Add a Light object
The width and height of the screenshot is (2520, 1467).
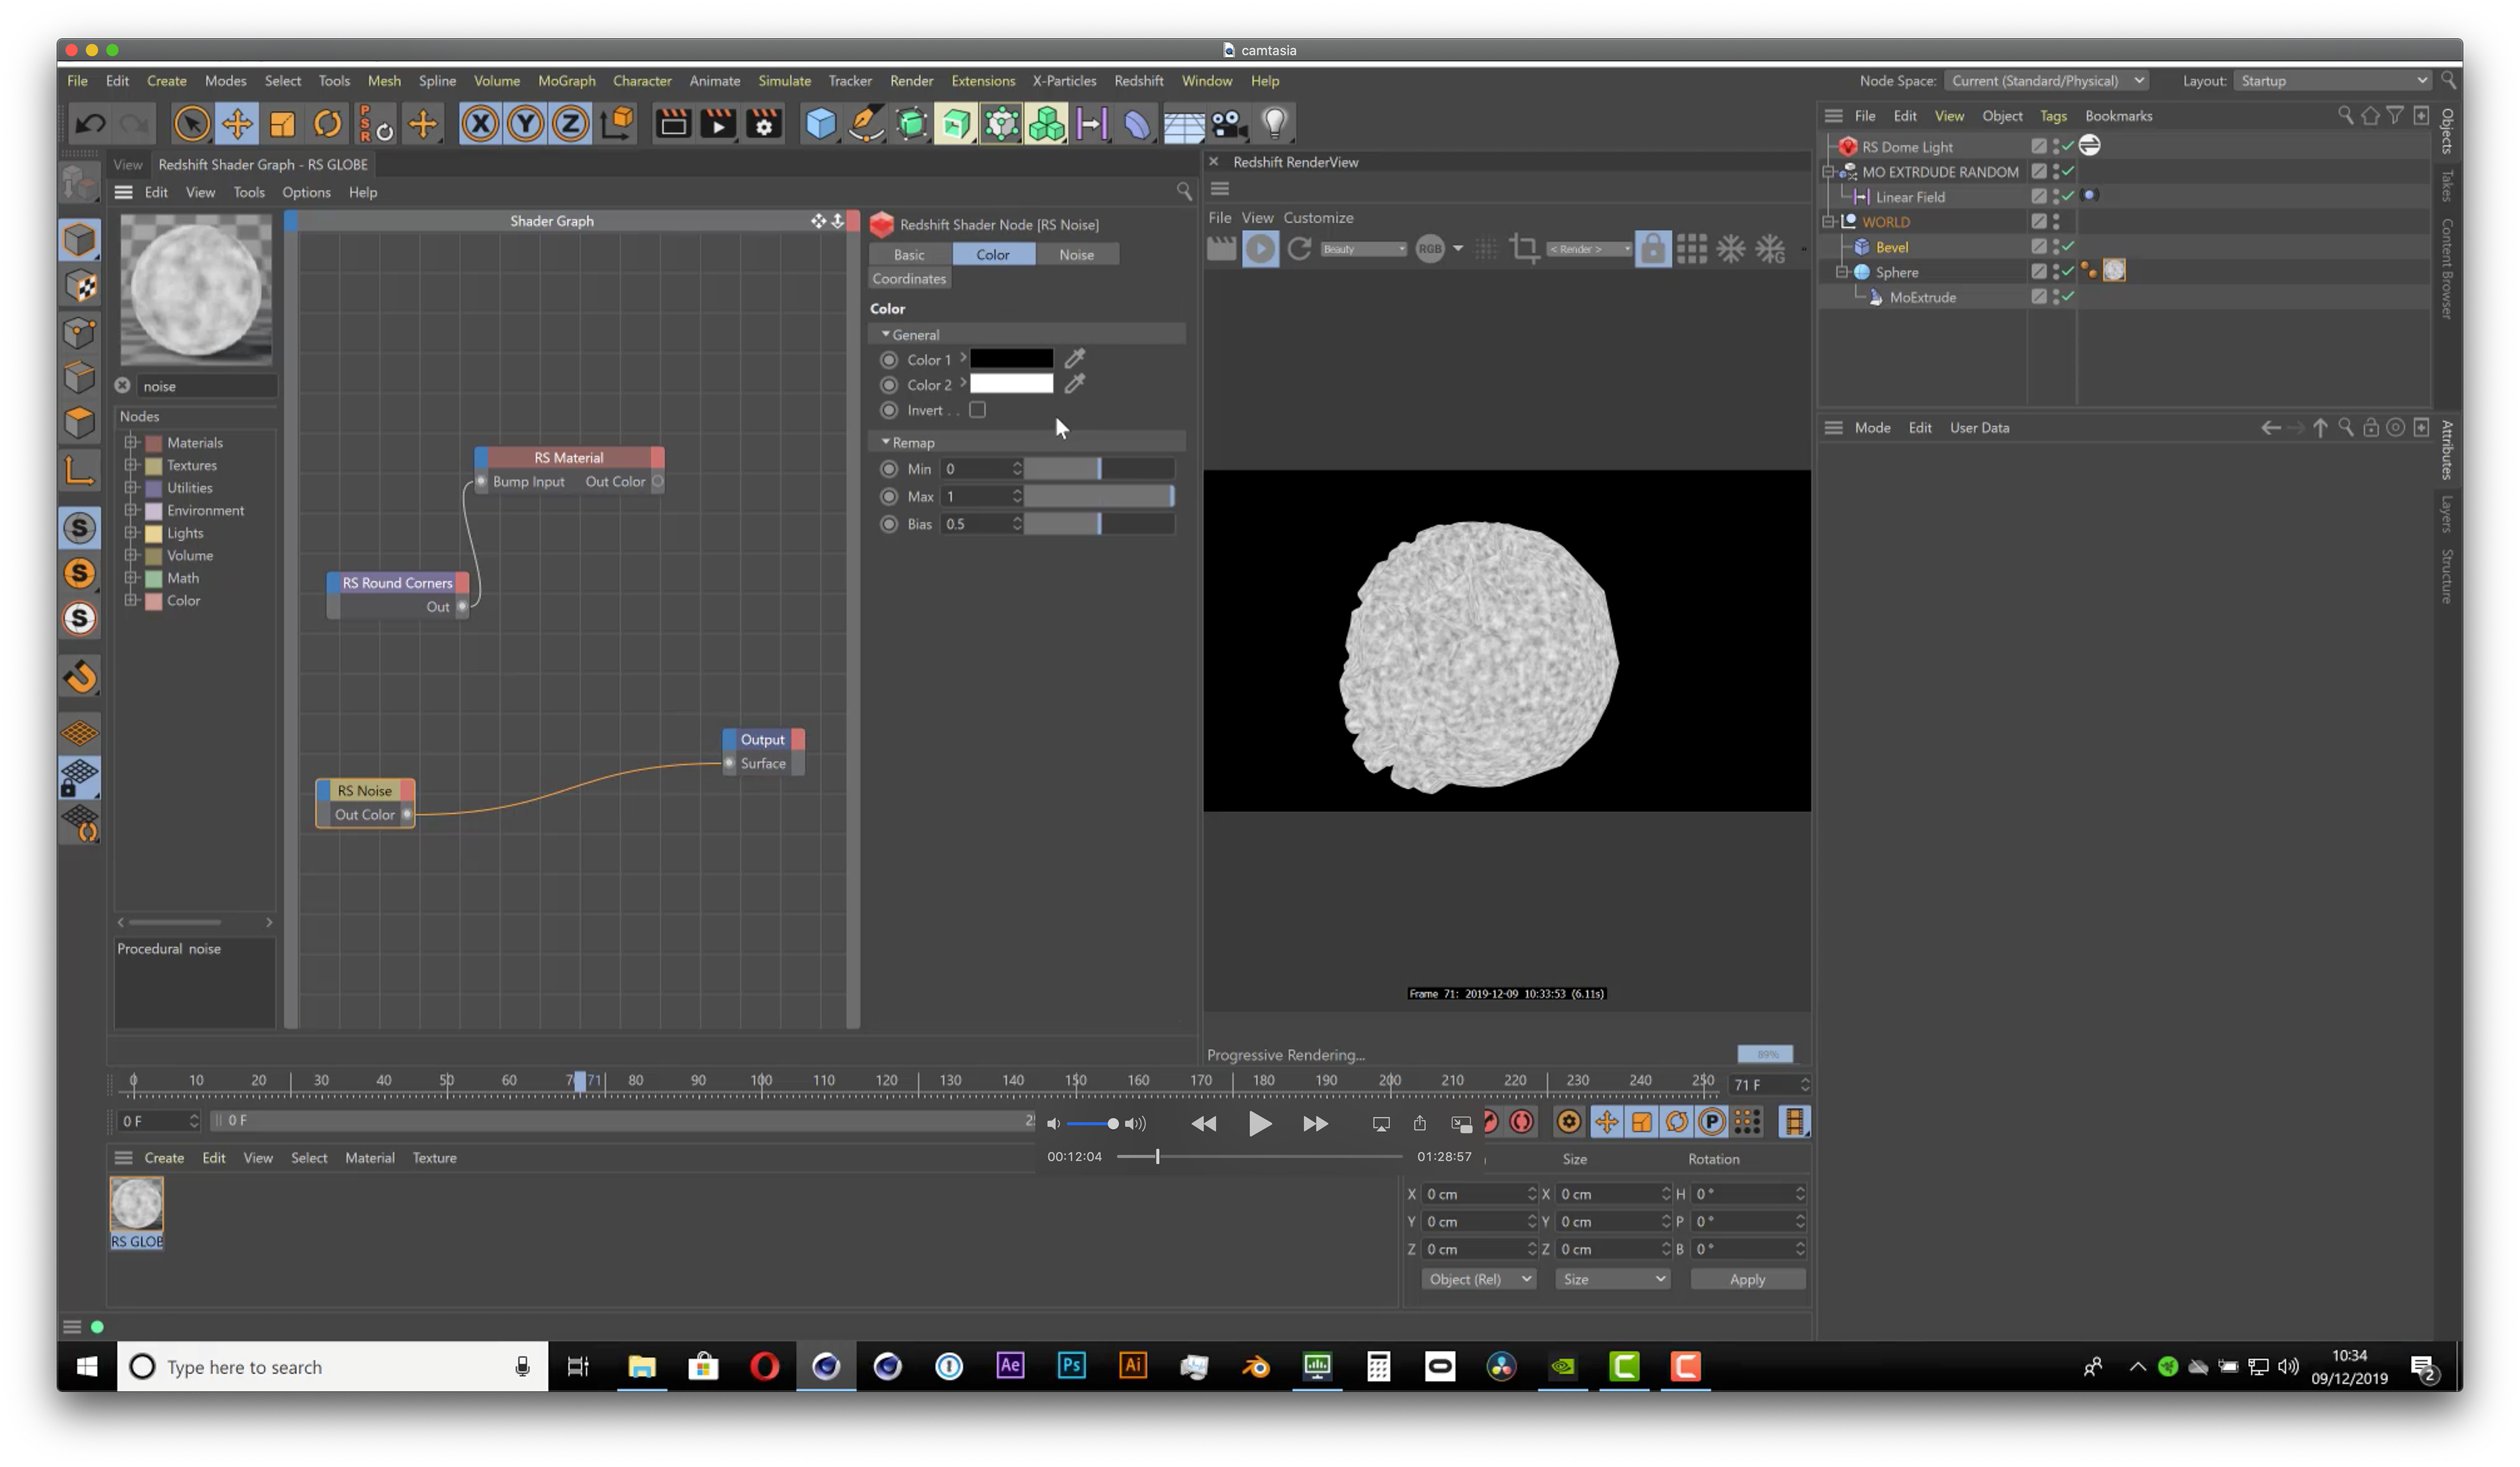(1274, 124)
